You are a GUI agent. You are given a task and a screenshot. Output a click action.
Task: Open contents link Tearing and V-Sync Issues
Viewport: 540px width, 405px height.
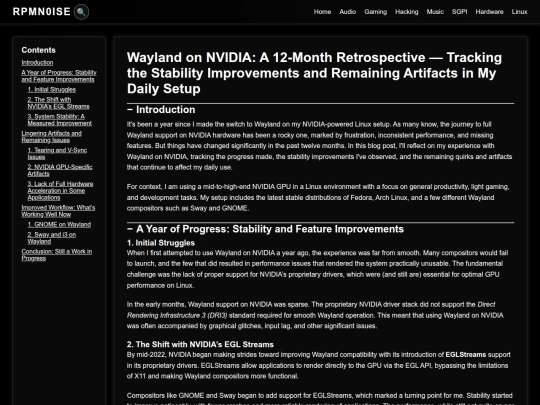[x=57, y=154]
